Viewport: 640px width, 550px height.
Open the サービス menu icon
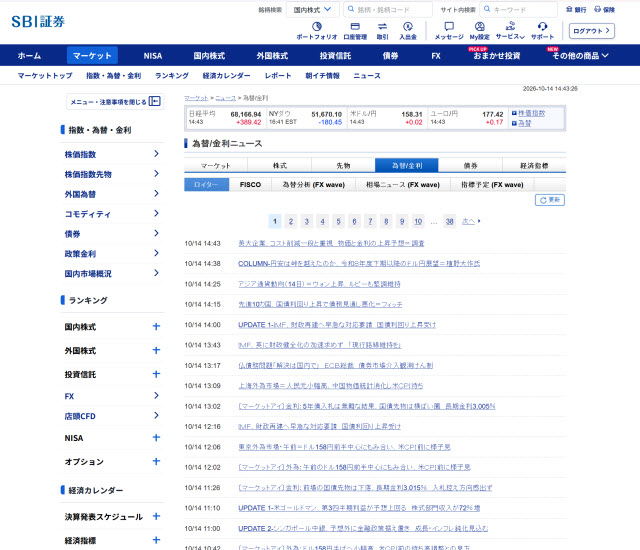510,31
